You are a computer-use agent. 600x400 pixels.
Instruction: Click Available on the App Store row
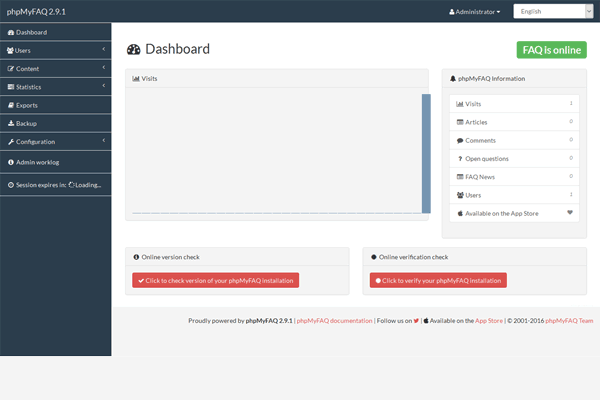coord(514,213)
